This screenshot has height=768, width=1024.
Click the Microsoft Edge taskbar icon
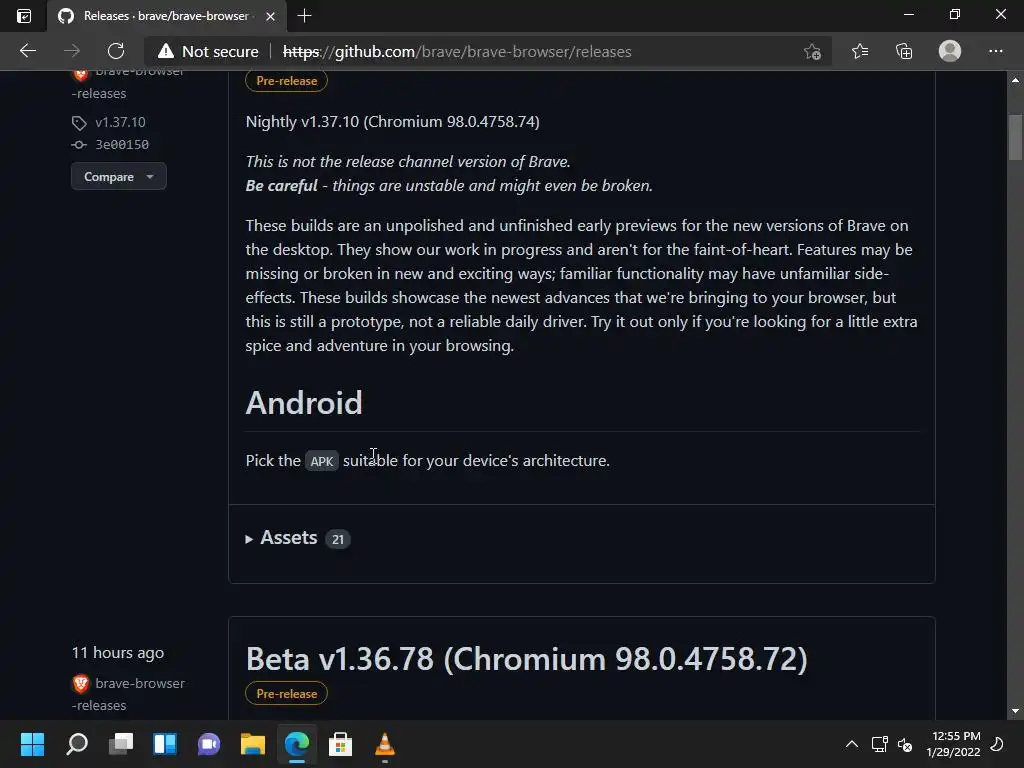click(x=296, y=744)
